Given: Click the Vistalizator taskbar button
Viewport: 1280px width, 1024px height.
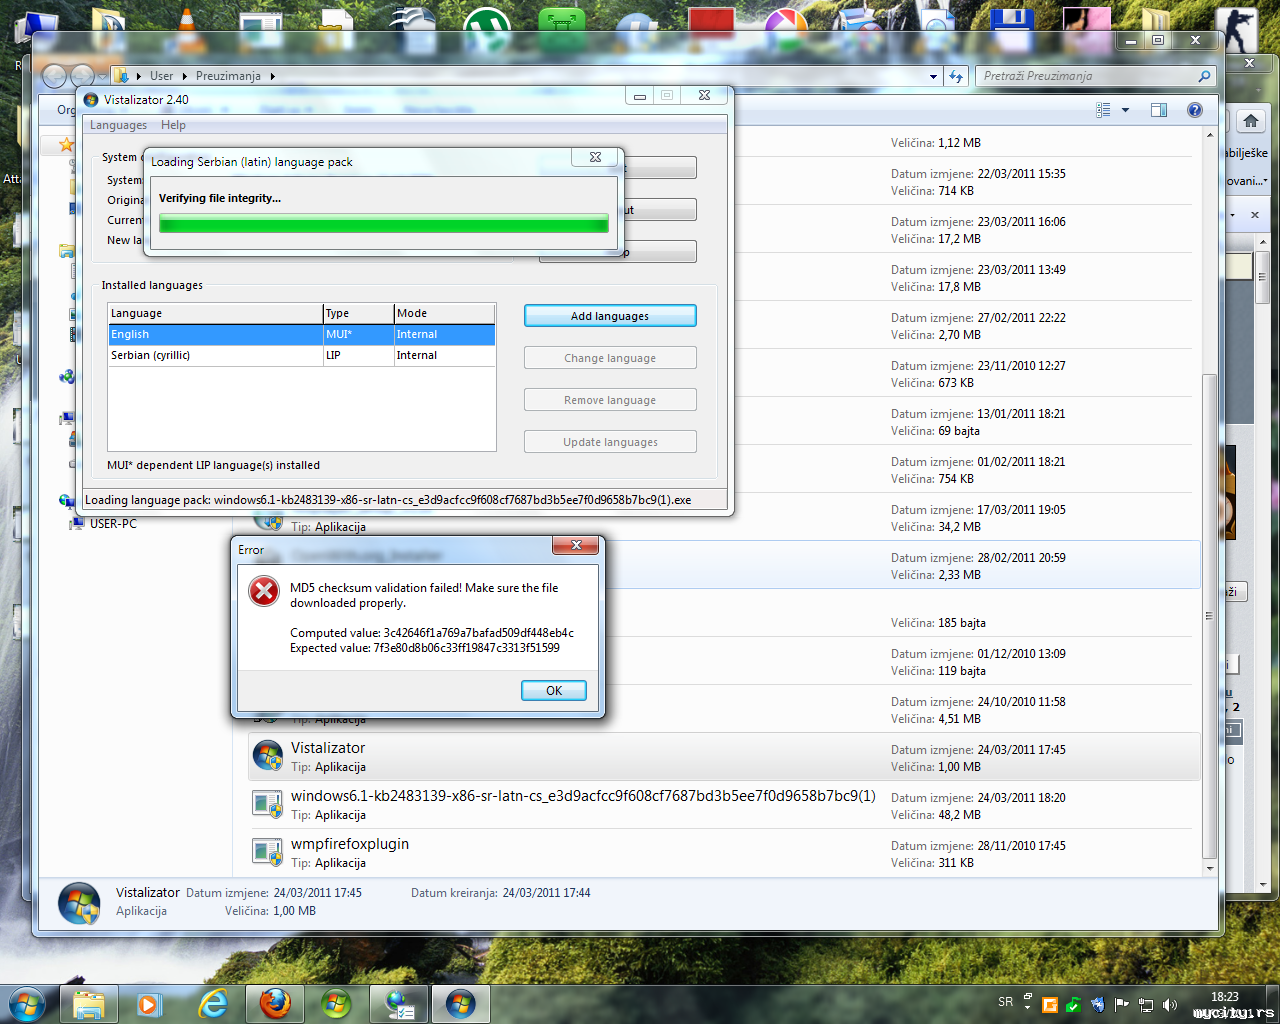Looking at the screenshot, I should coord(460,1003).
